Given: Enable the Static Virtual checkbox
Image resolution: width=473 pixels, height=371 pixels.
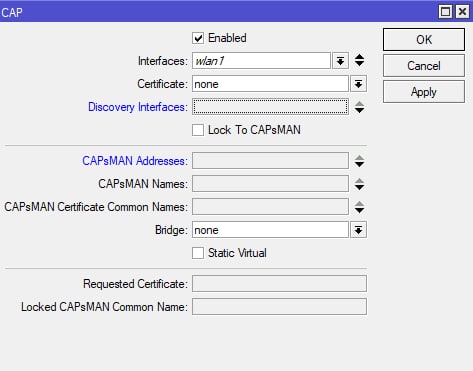Looking at the screenshot, I should coord(198,253).
